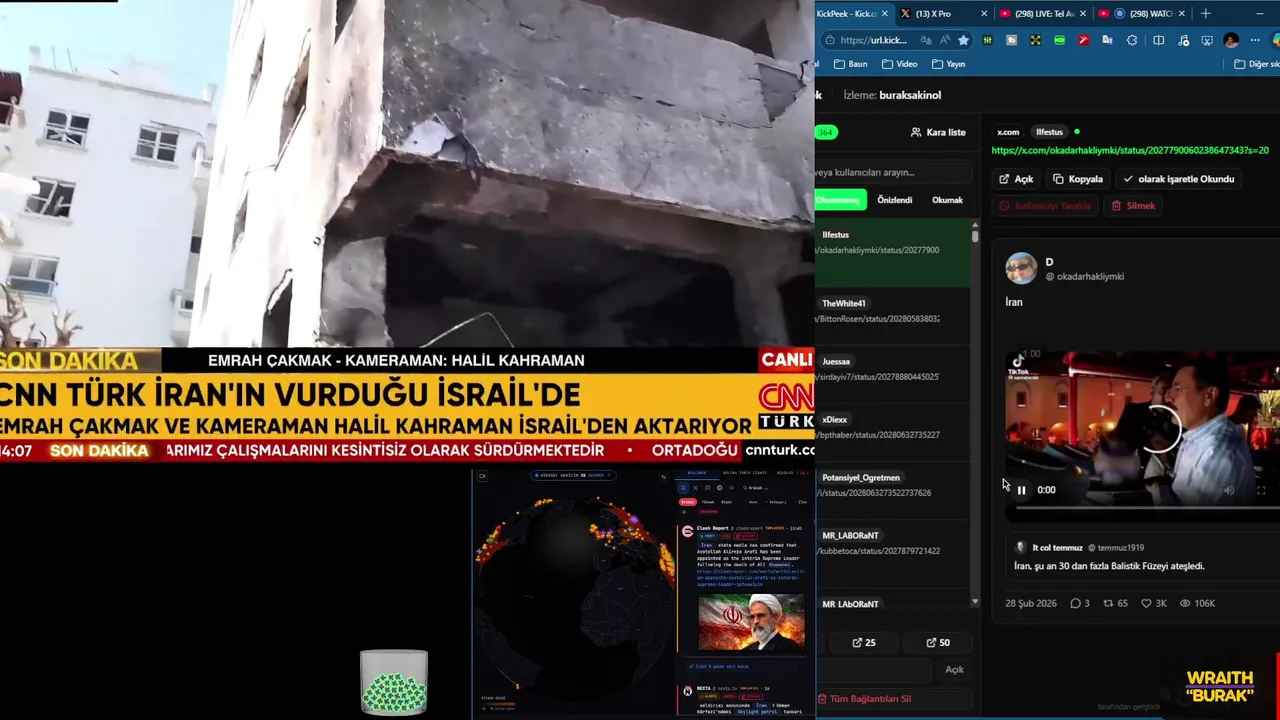The image size is (1280, 720).
Task: Open the green x.com okadarhakliymki status link
Action: pyautogui.click(x=1130, y=150)
